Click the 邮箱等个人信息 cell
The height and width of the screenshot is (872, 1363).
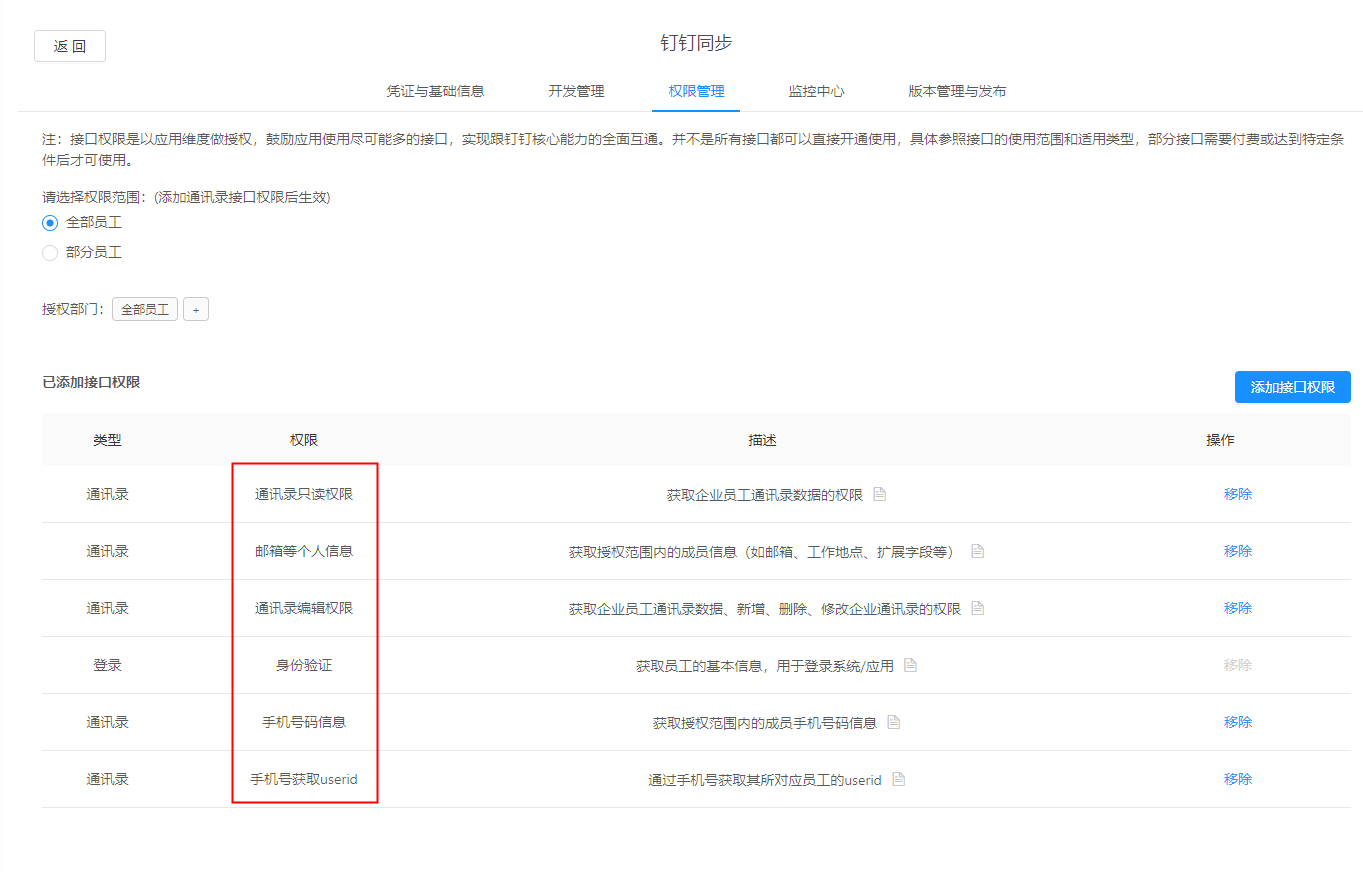(304, 551)
